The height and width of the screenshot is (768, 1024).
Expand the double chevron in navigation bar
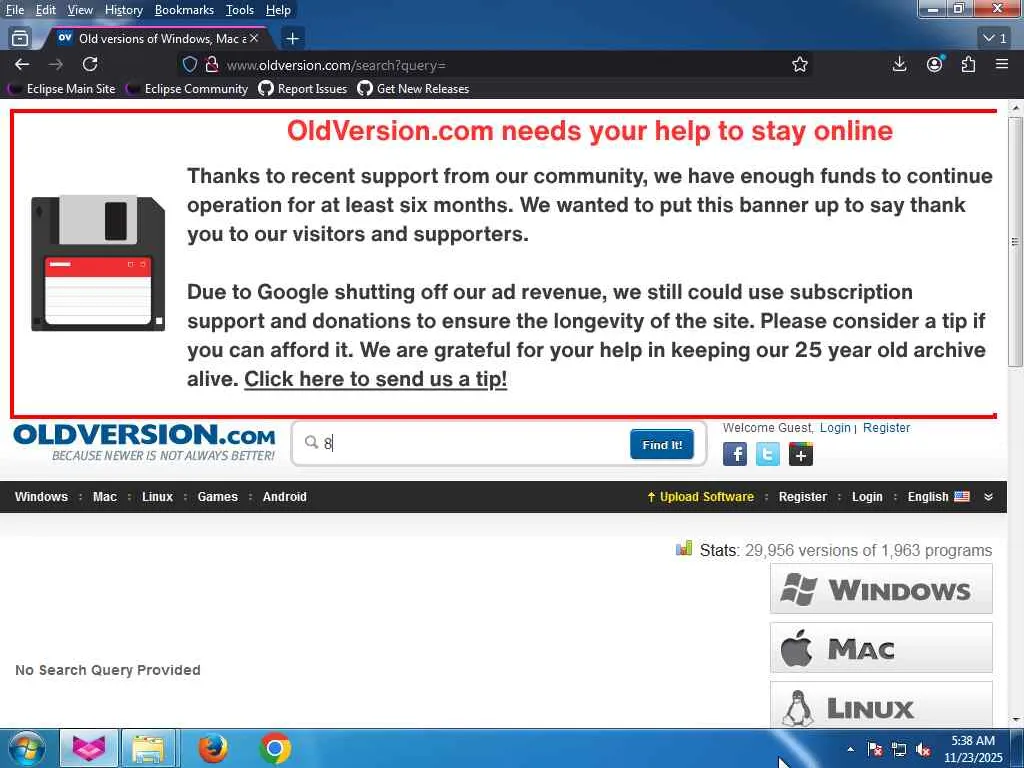point(988,496)
